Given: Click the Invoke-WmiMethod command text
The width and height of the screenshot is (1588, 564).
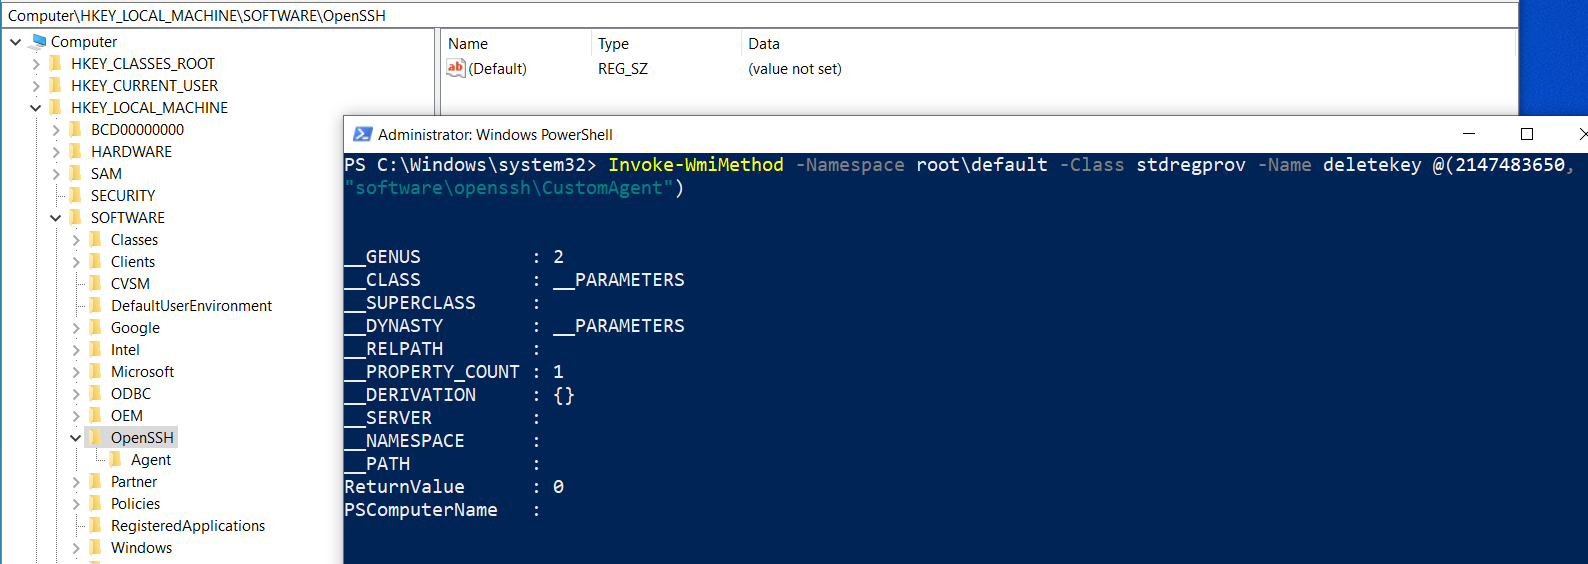Looking at the screenshot, I should coord(696,165).
